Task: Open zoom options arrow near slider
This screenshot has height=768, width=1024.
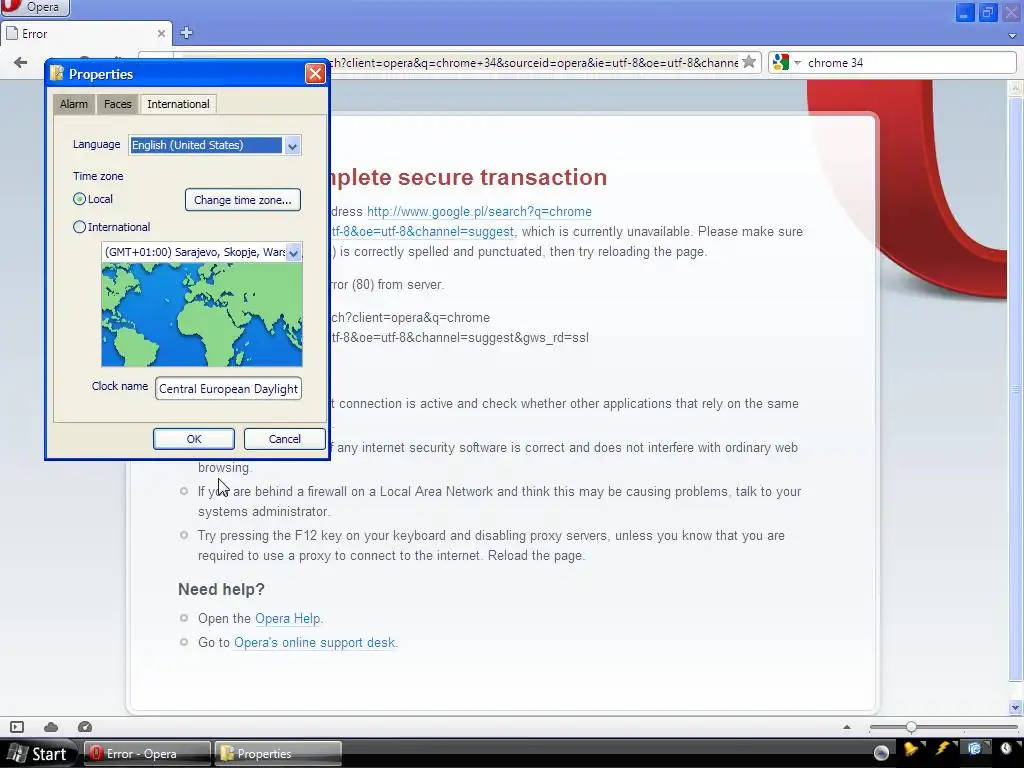Action: 847,727
